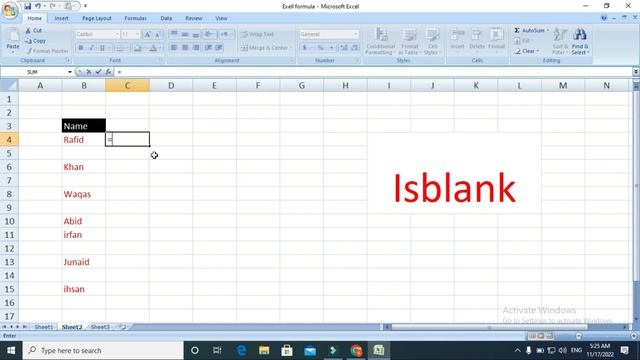The height and width of the screenshot is (360, 640).
Task: Decrease the font size
Action: pos(158,34)
